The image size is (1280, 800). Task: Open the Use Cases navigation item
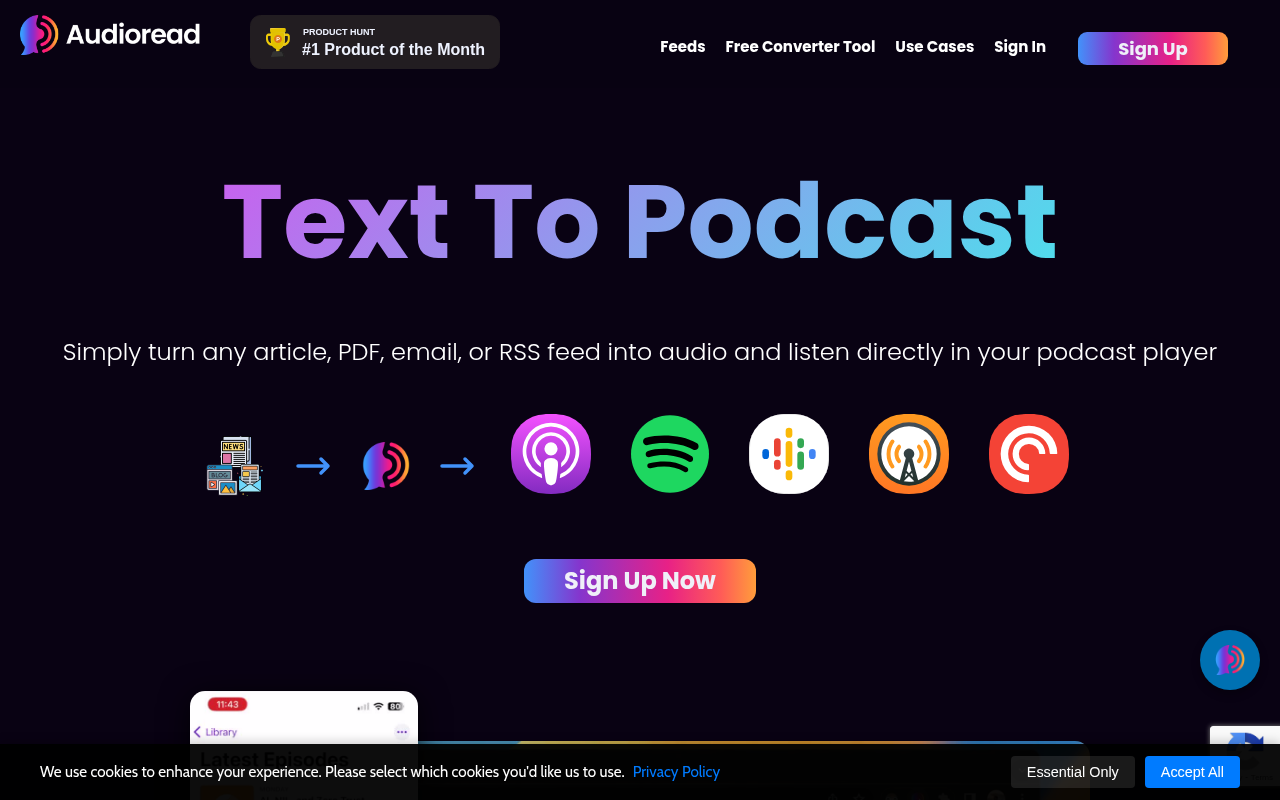934,46
